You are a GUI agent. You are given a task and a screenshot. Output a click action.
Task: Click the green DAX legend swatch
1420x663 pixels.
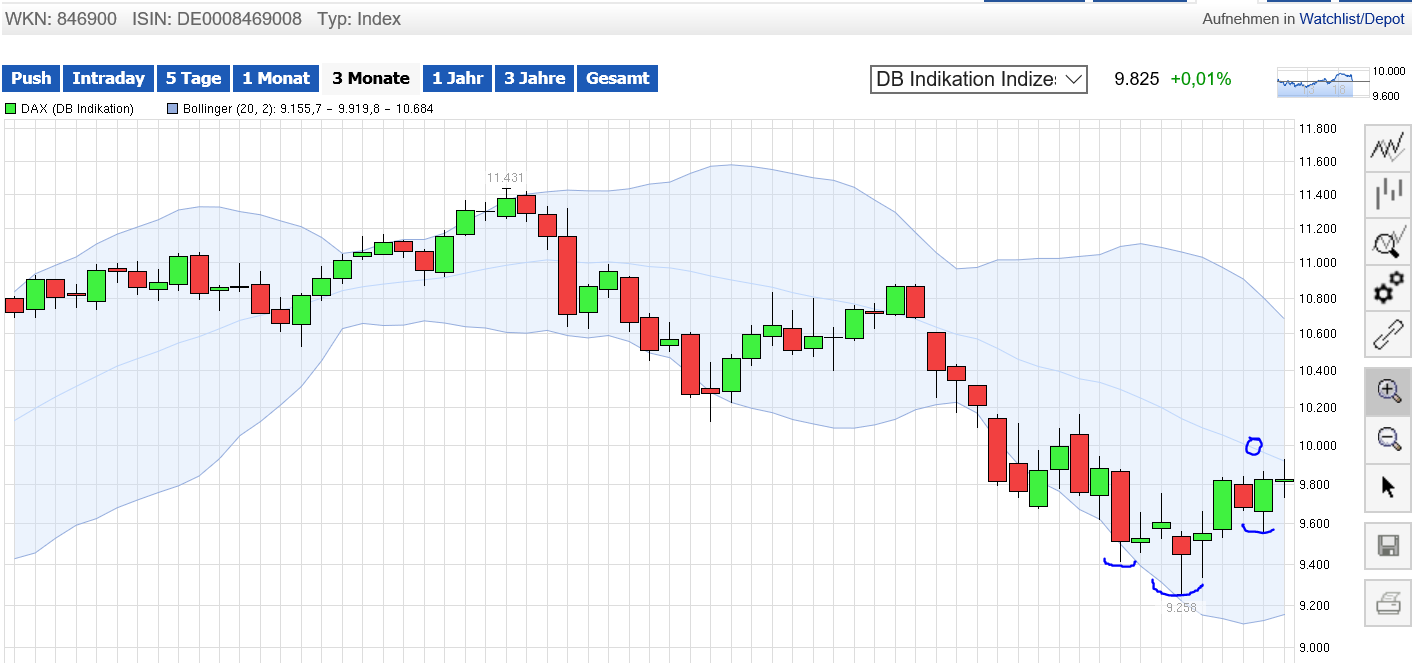10,108
